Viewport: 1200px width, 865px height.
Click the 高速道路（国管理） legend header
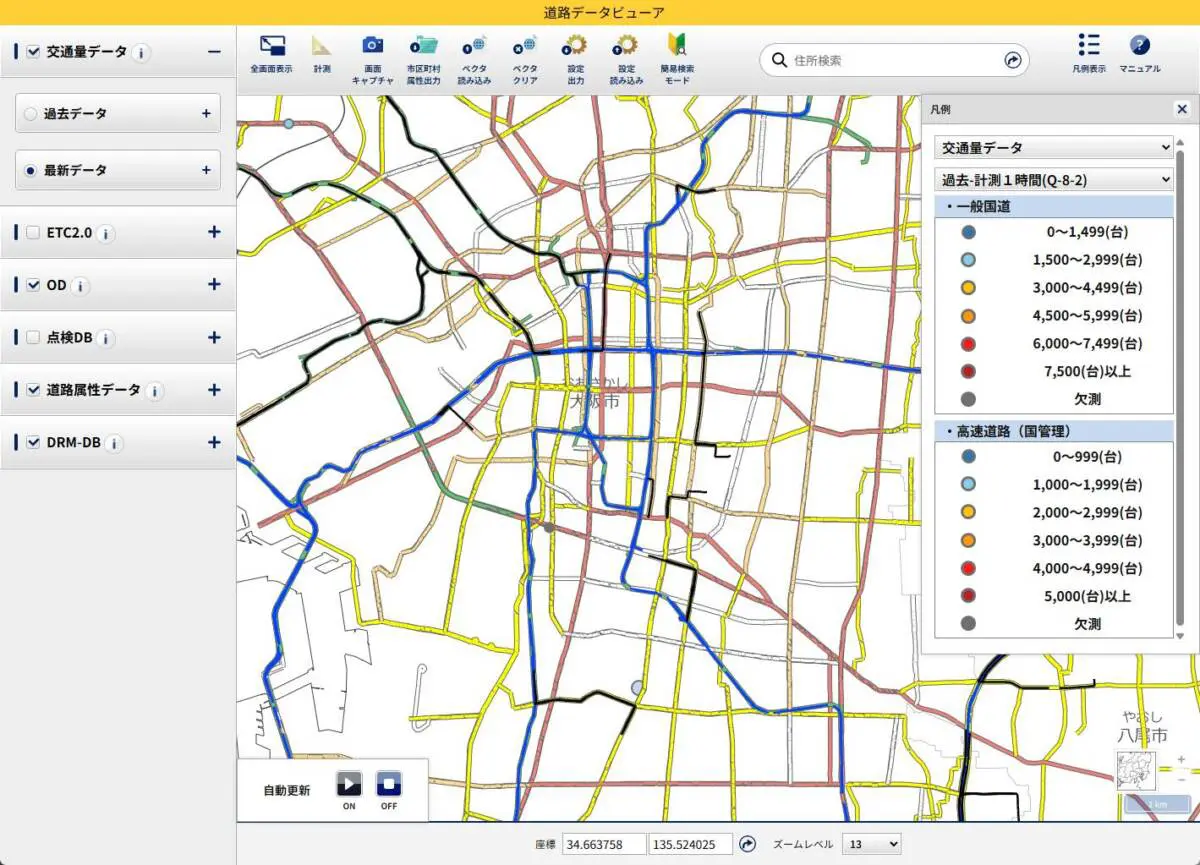coord(1054,431)
